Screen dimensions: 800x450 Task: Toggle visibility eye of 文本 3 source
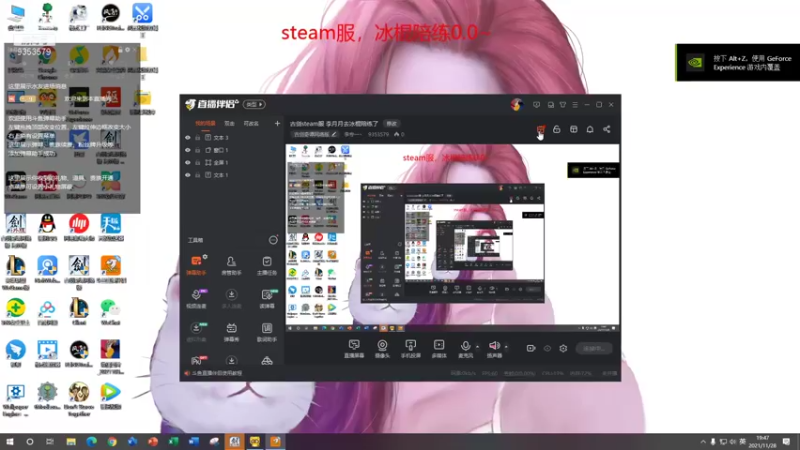[188, 138]
